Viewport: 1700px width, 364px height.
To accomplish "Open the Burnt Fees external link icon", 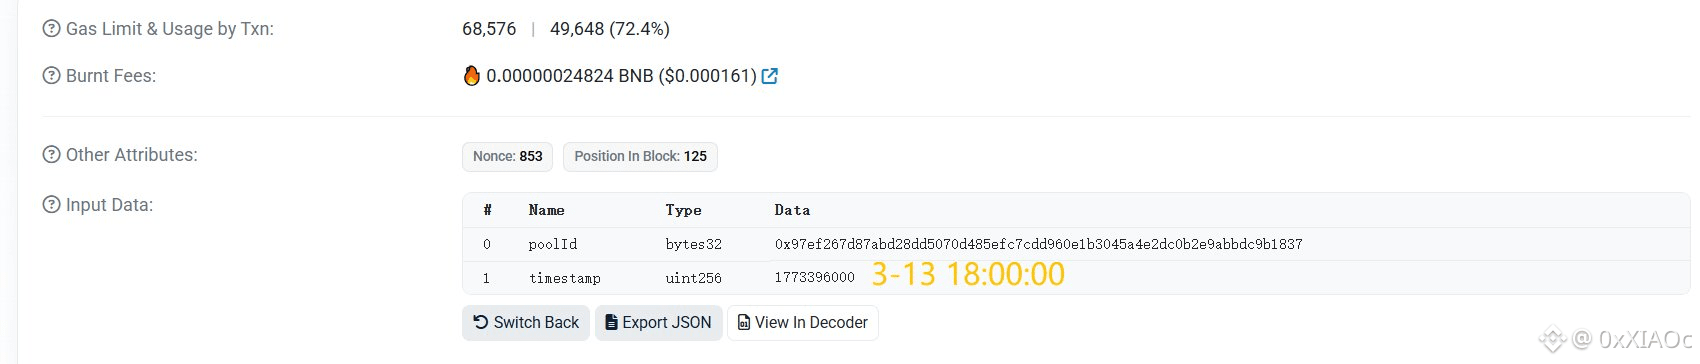I will point(770,76).
